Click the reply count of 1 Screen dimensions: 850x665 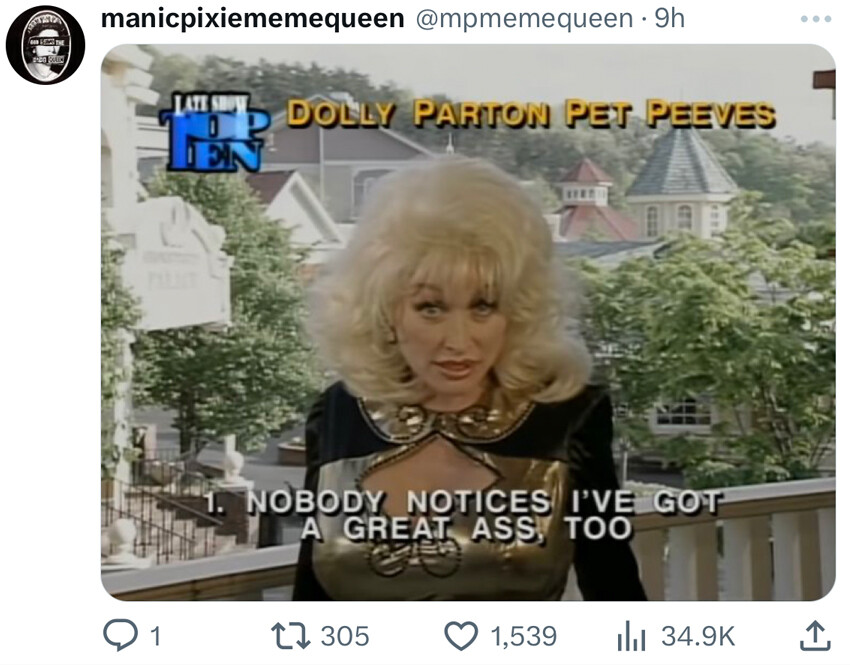(155, 636)
